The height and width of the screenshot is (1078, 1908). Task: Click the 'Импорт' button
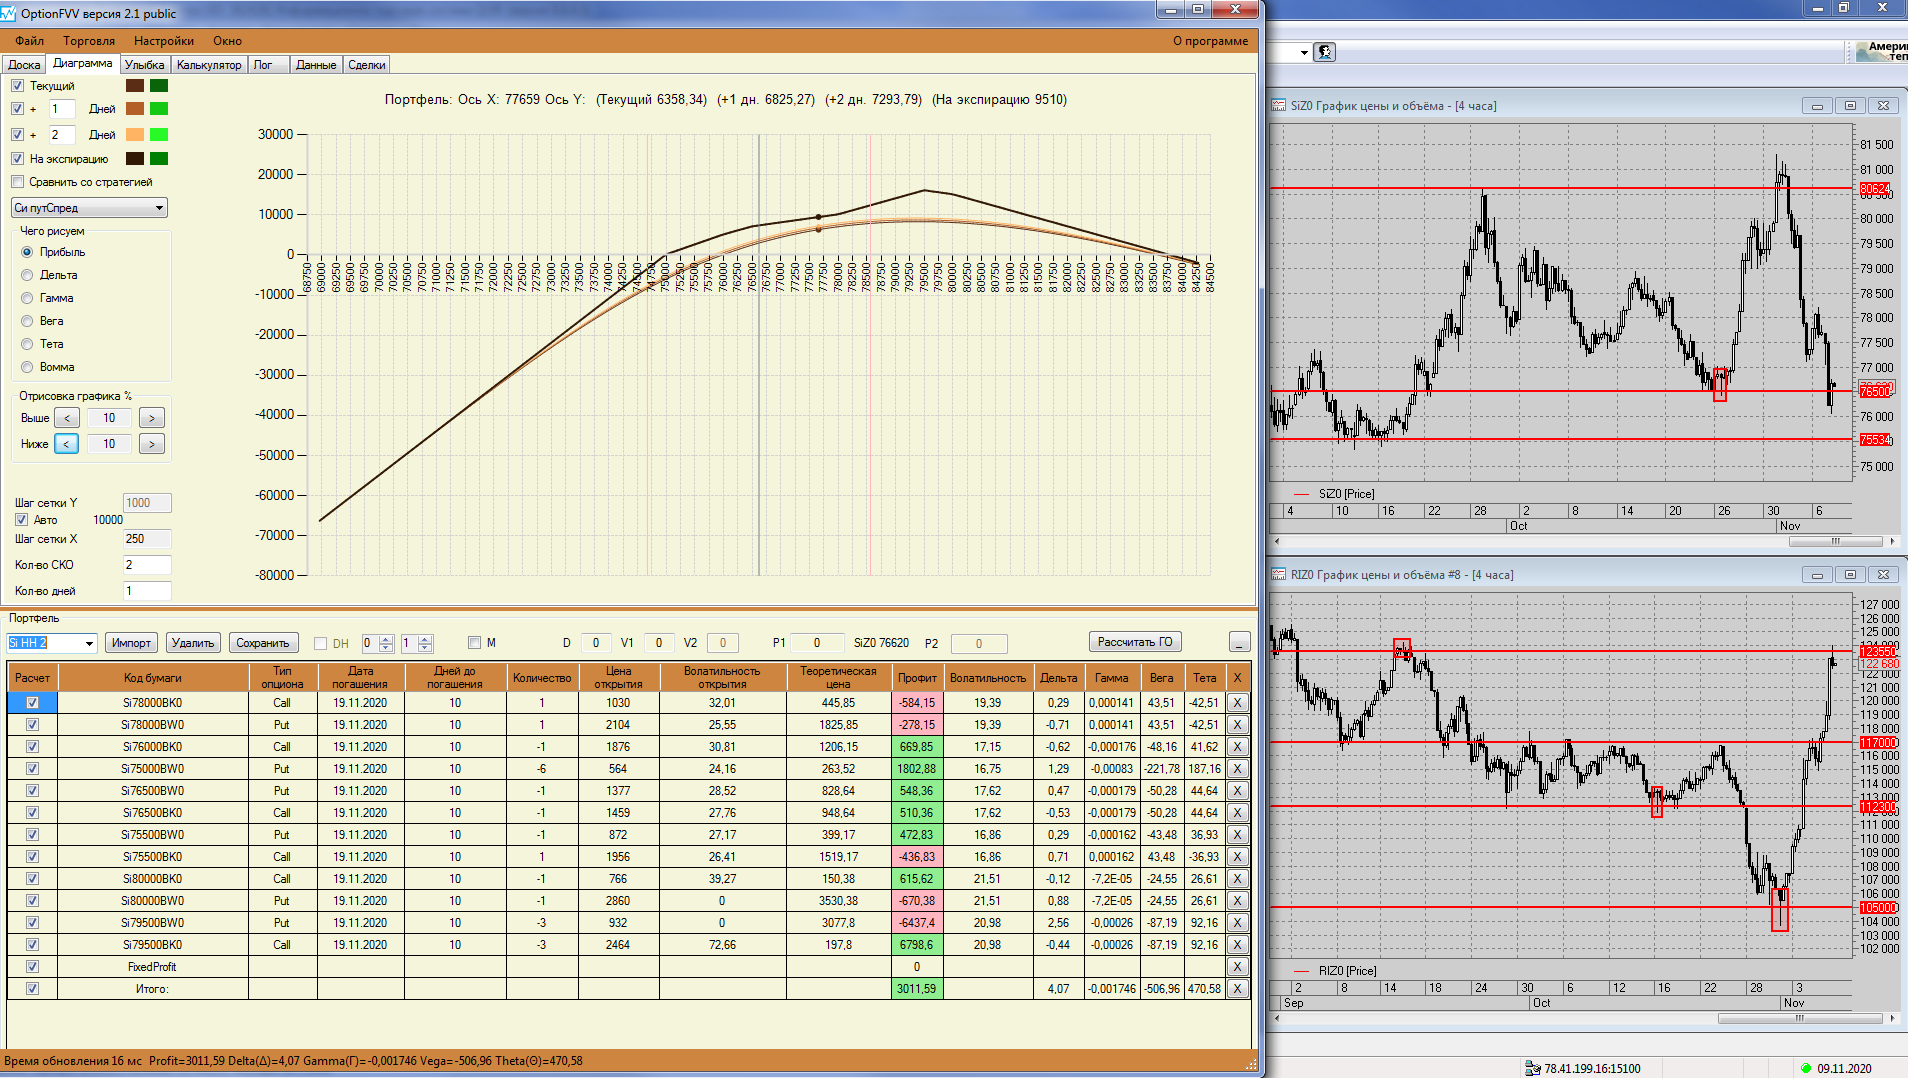pyautogui.click(x=131, y=643)
